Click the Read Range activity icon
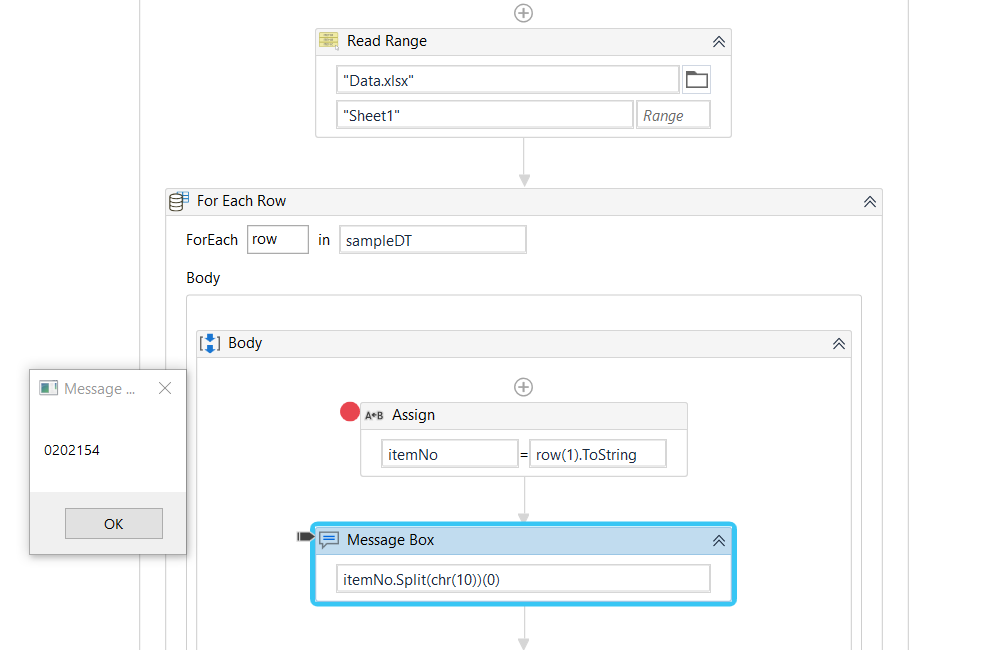The image size is (985, 650). coord(329,41)
